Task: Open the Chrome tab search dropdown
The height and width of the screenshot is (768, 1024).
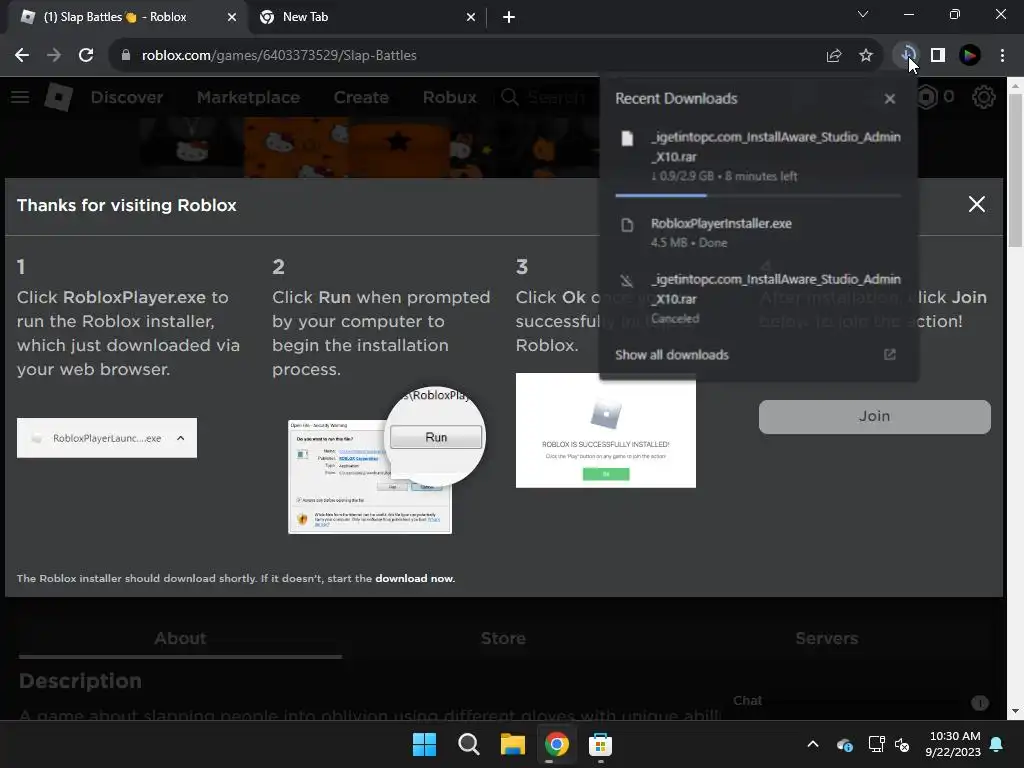Action: 863,14
